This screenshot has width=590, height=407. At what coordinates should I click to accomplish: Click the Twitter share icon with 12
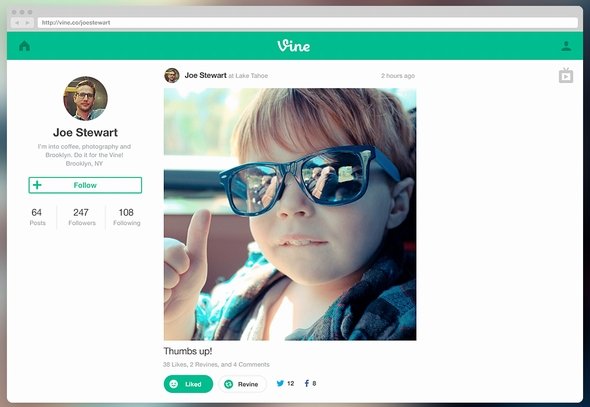285,383
